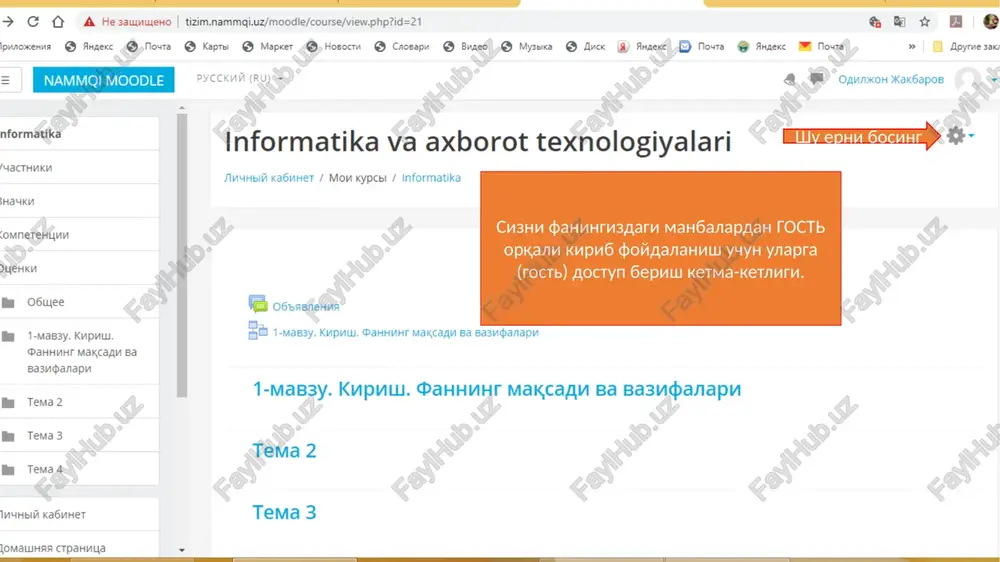
Task: Open the Тема 3 section heading
Action: tap(284, 512)
